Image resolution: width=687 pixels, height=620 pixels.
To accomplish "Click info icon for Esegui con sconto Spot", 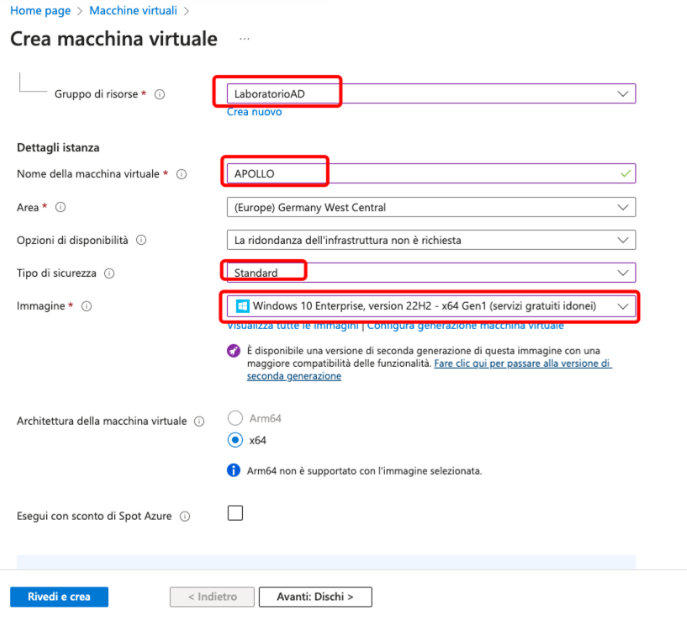I will point(184,516).
